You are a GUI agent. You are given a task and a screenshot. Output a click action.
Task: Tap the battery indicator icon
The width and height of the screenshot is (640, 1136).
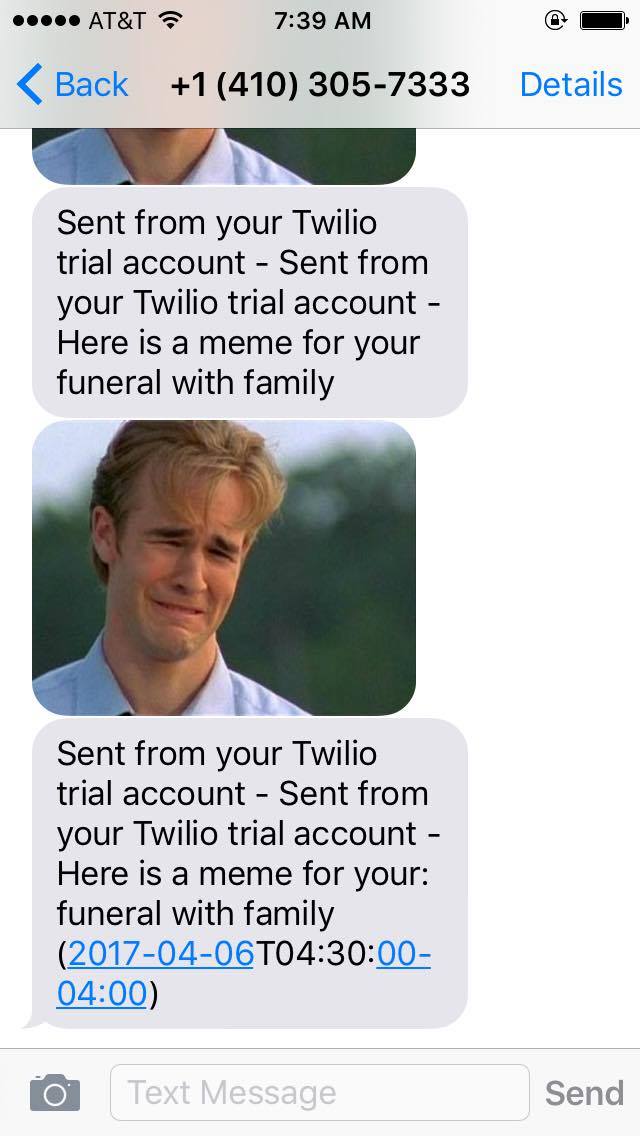coord(604,21)
